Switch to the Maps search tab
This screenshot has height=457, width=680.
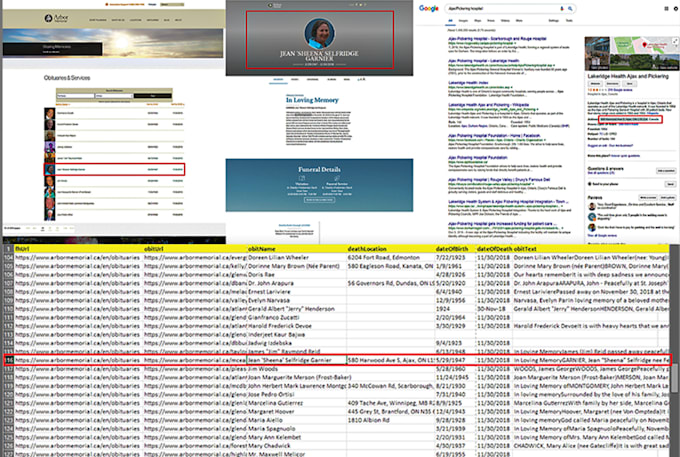(x=477, y=20)
